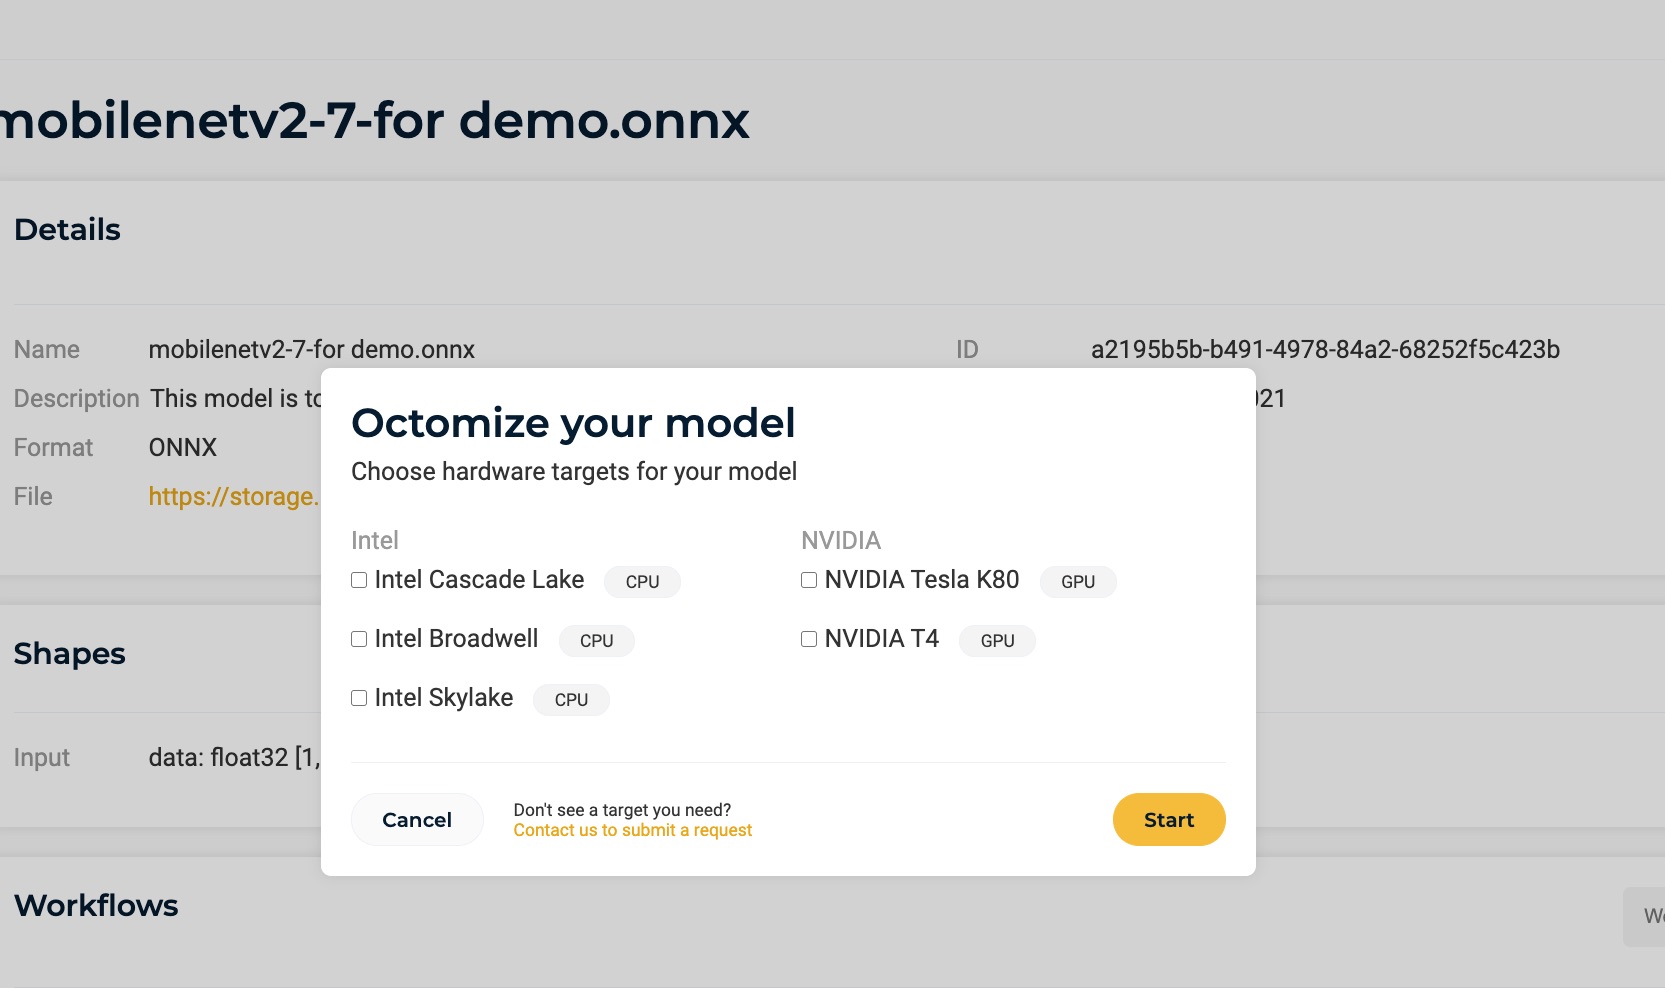Click the partially visible button beside Workflows
Image resolution: width=1665 pixels, height=988 pixels.
coord(1644,916)
